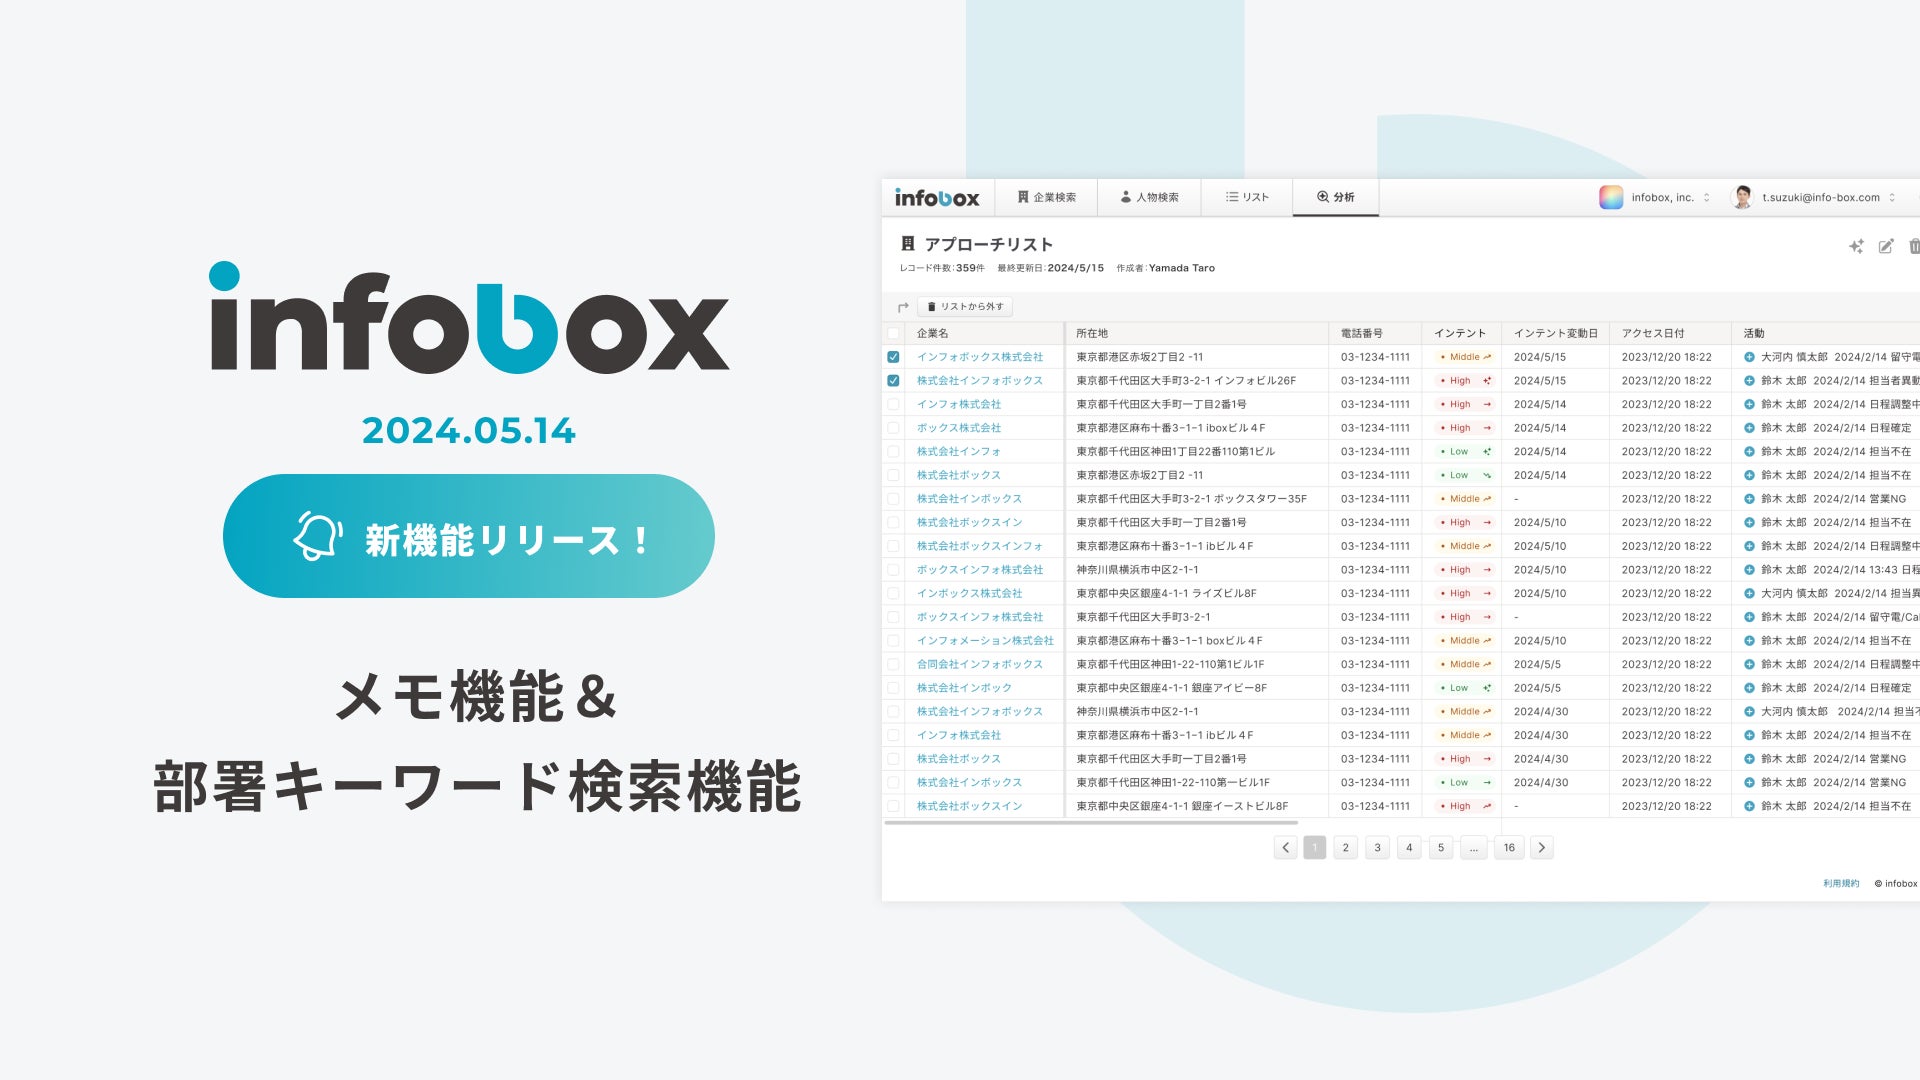Click the trash icon at top right
The height and width of the screenshot is (1080, 1920).
click(1913, 246)
